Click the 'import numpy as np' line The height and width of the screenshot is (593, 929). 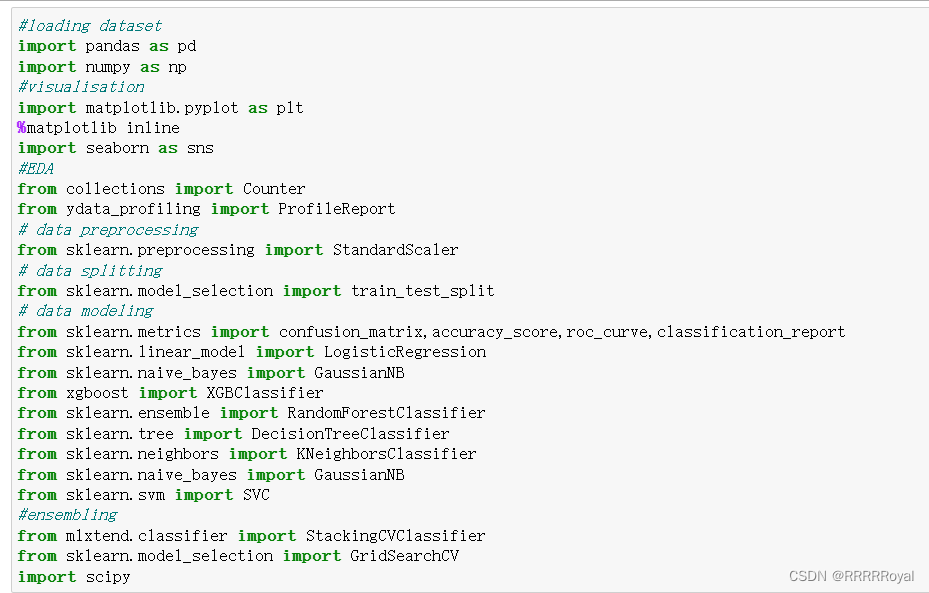(x=102, y=67)
